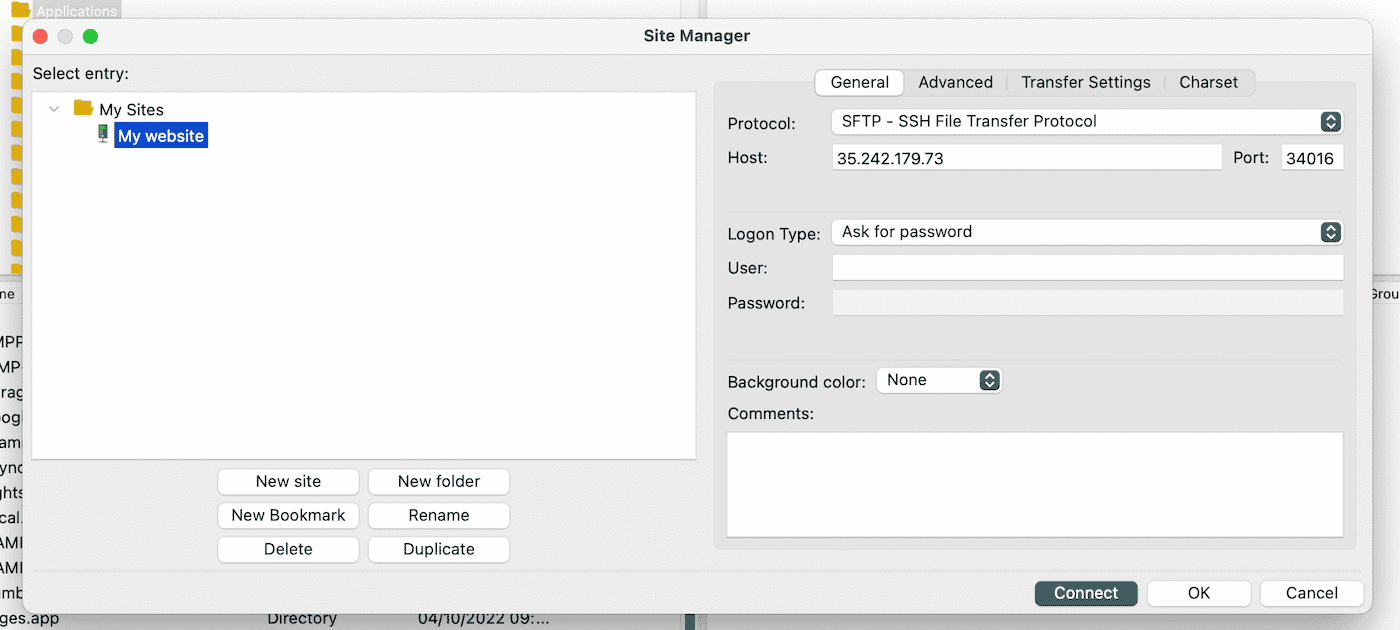Switch to the Advanced tab
The image size is (1400, 630).
(x=955, y=83)
